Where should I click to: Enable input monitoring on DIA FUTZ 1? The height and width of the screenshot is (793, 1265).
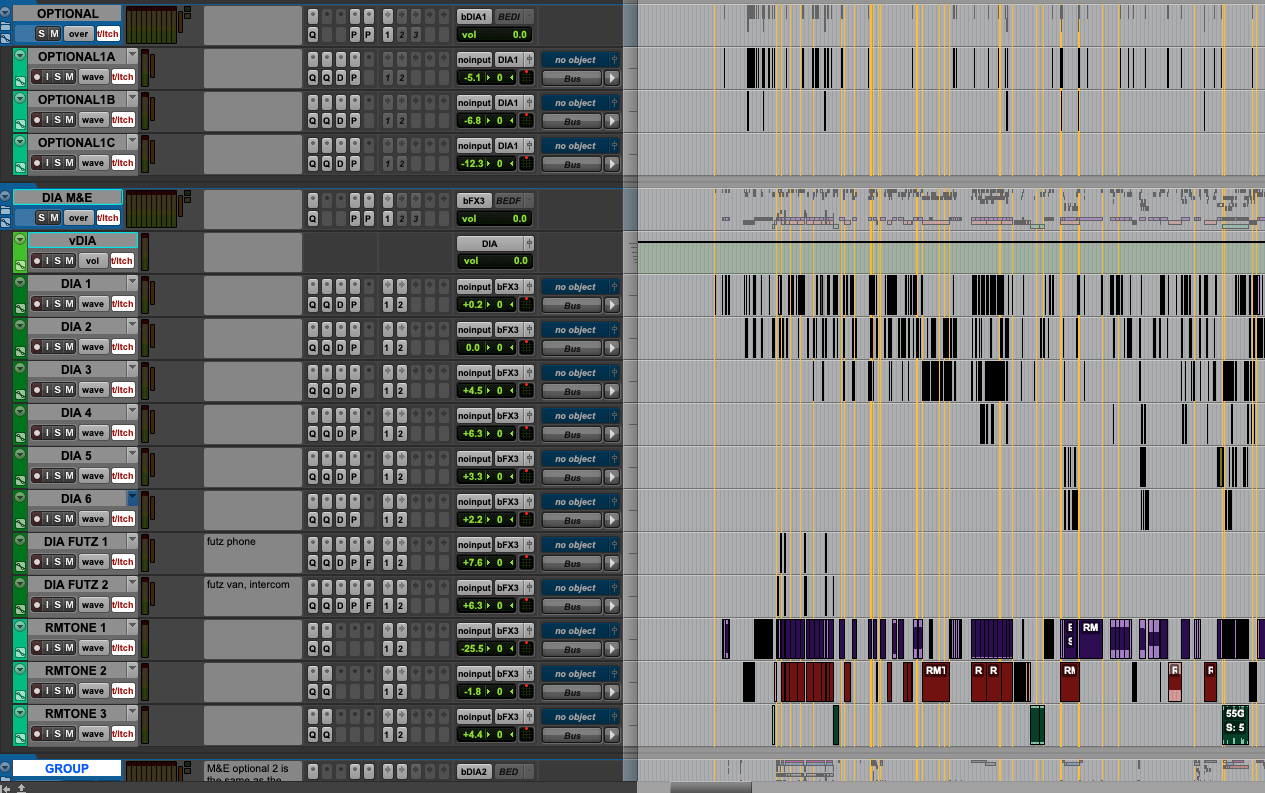coord(48,562)
